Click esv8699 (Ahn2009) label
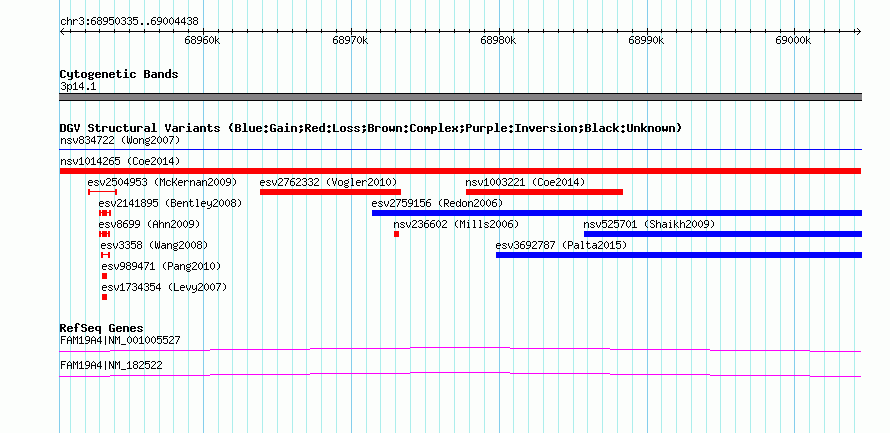 [x=149, y=224]
